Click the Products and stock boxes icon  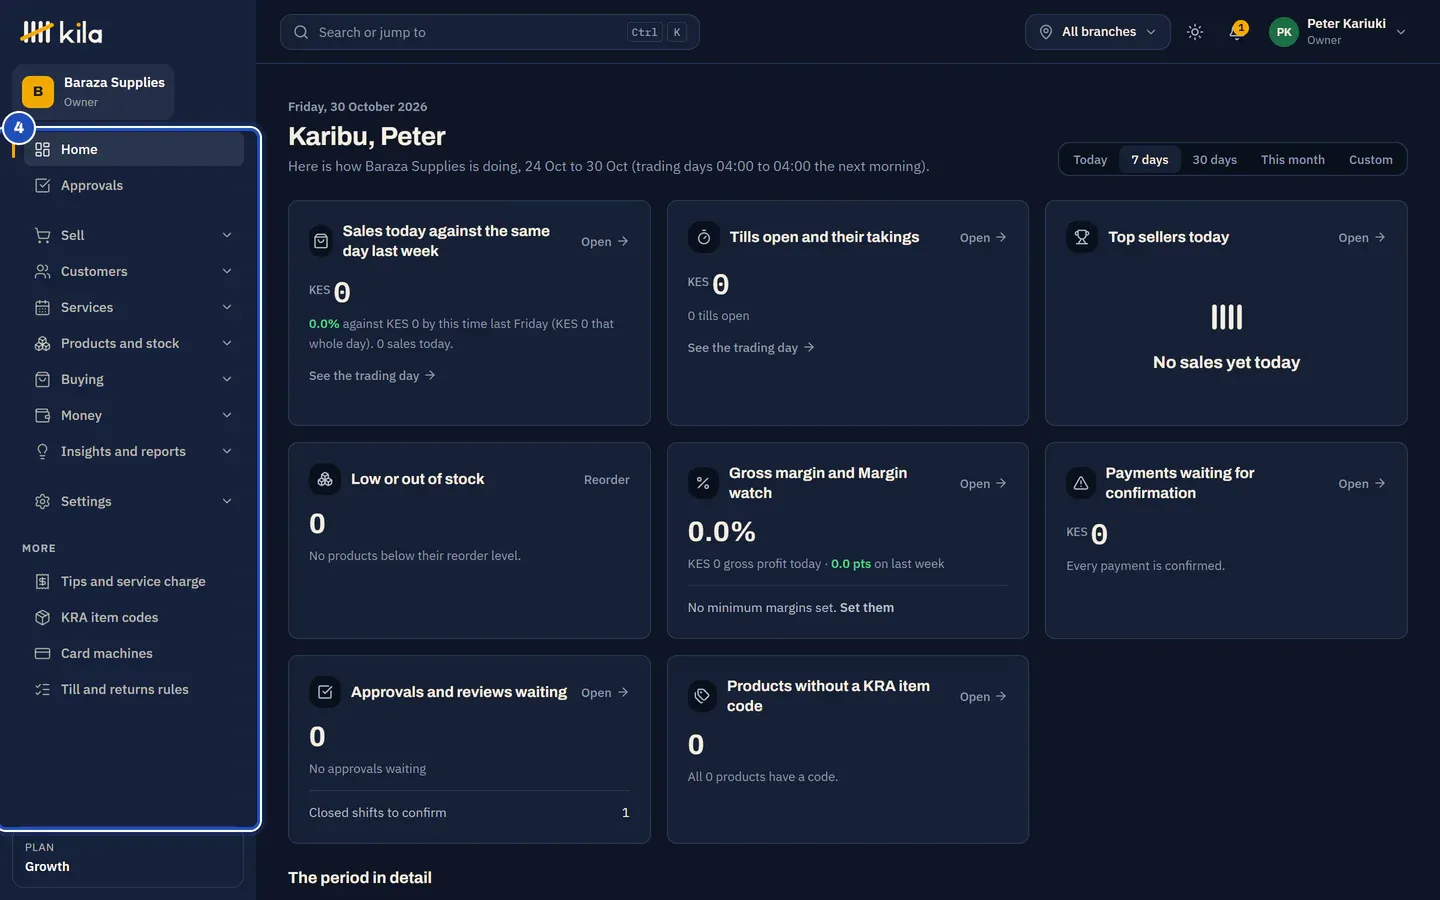42,343
